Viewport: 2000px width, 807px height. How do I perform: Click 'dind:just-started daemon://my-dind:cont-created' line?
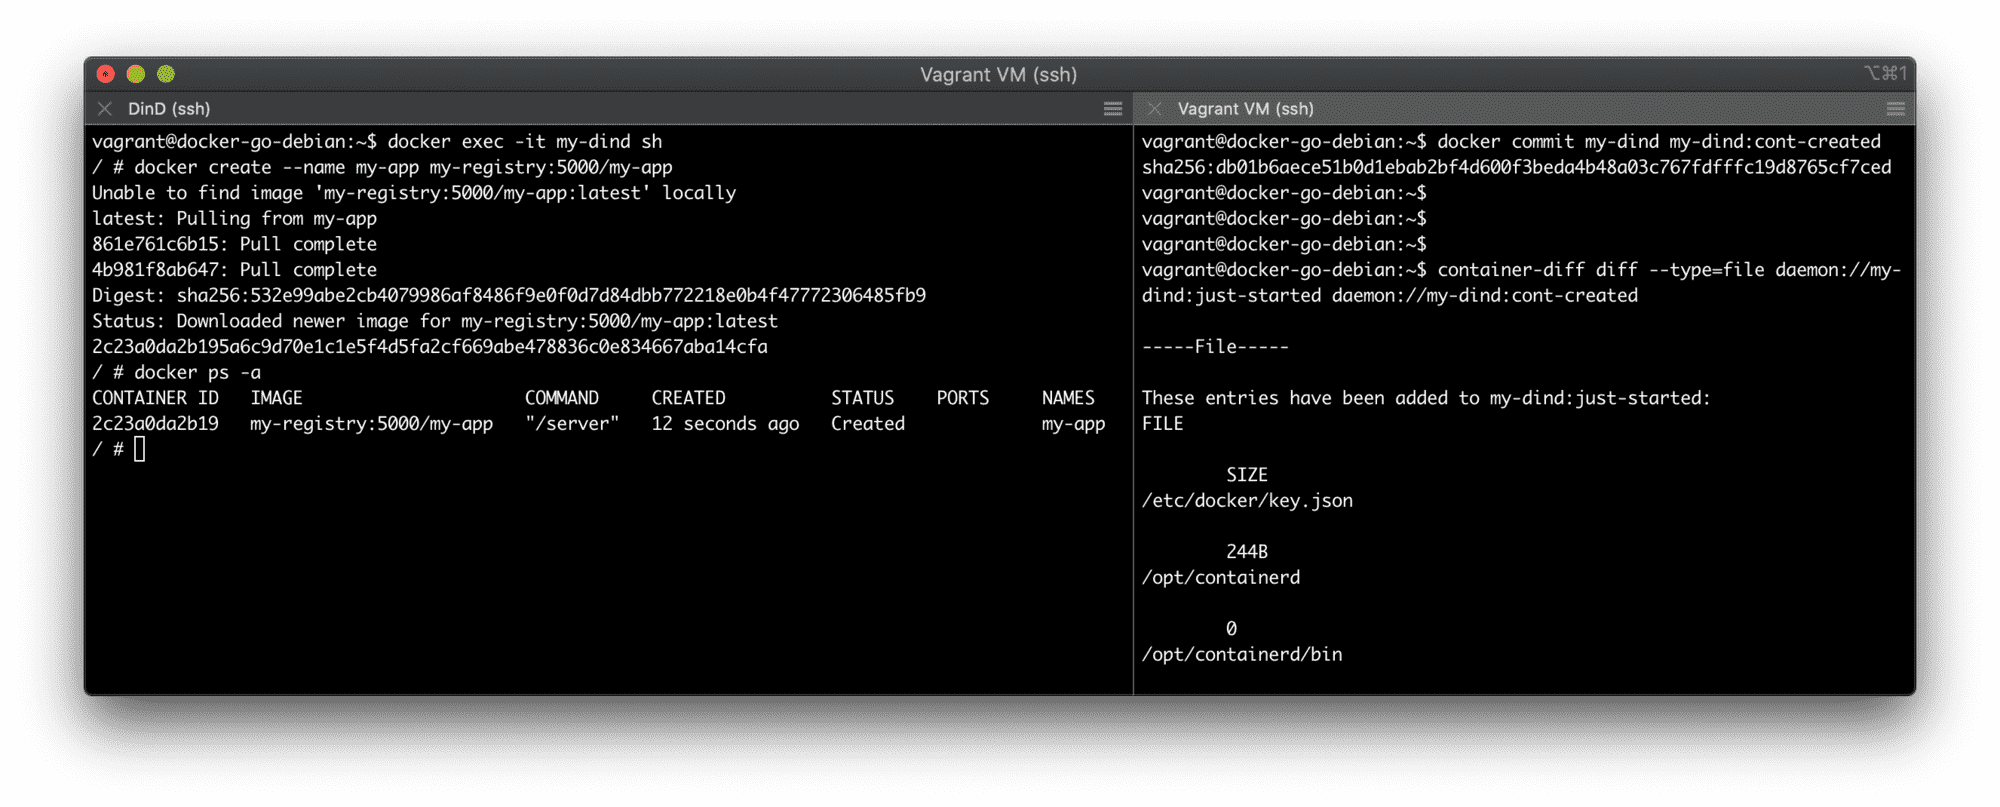pyautogui.click(x=1390, y=296)
